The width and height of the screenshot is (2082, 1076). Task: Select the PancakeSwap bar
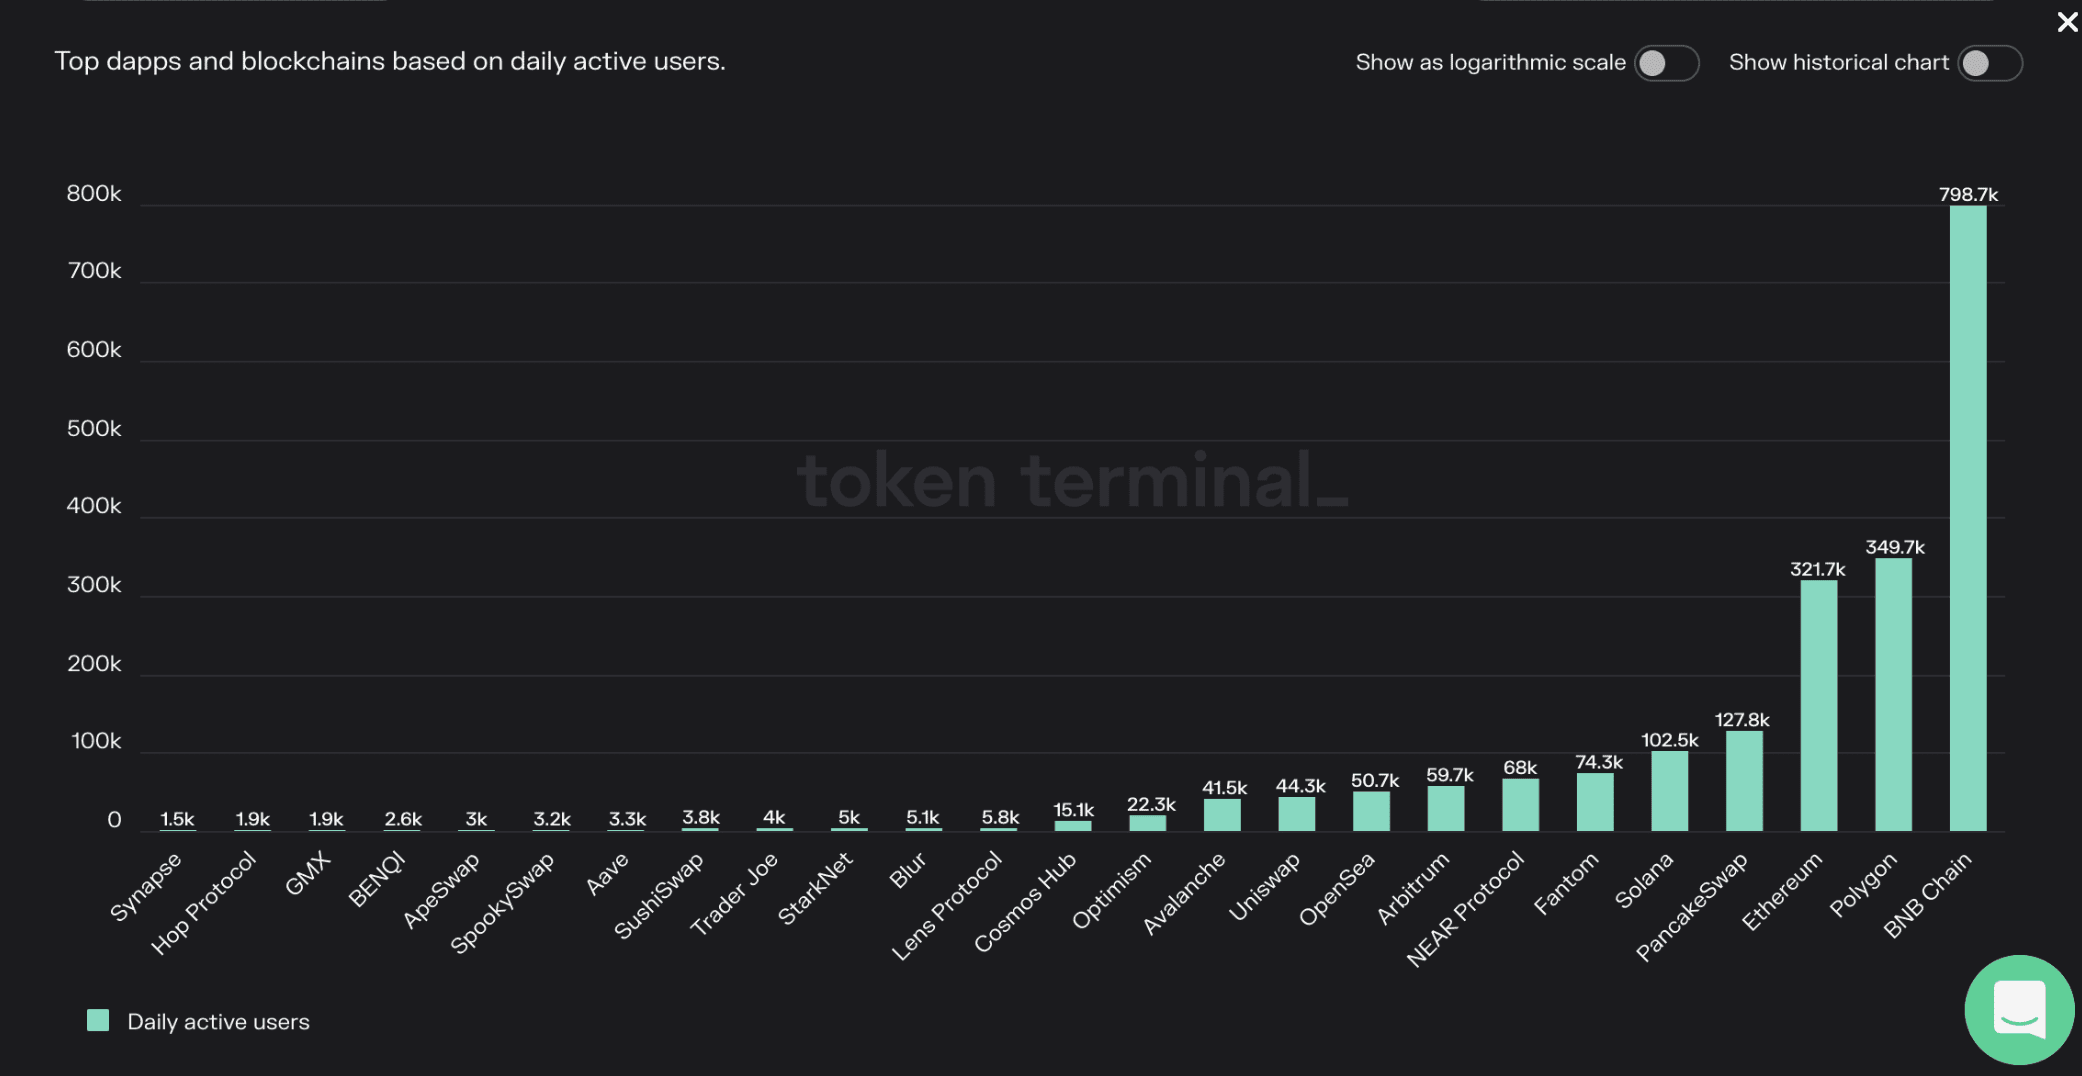coord(1744,781)
